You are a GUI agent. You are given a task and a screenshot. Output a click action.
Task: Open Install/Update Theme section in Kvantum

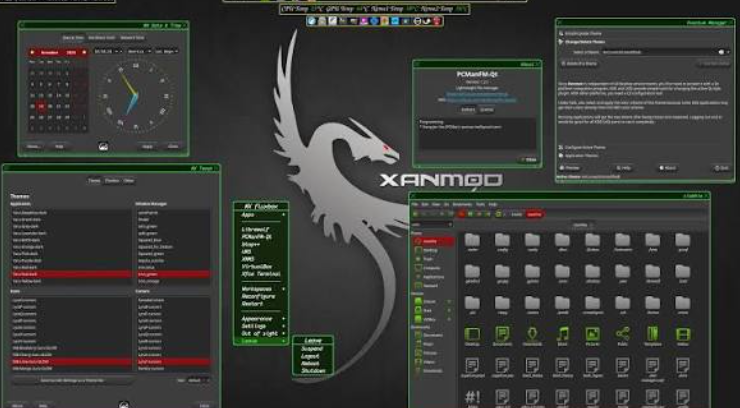580,33
